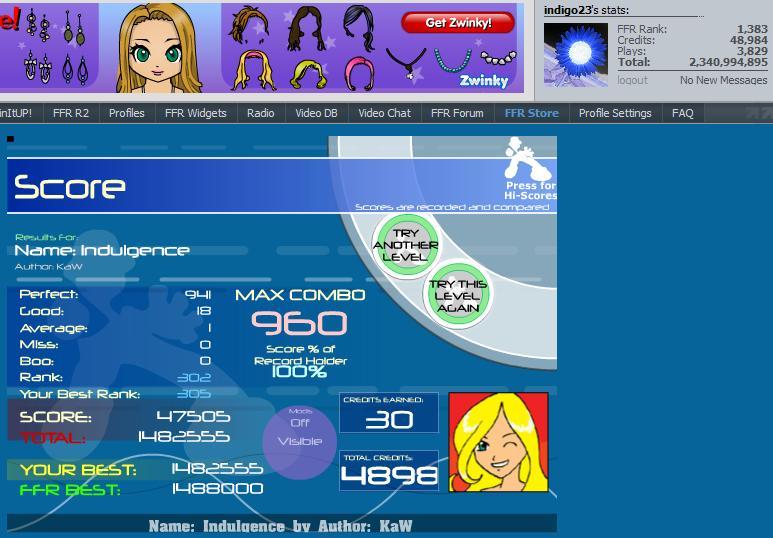Go to Profile Settings
This screenshot has height=538, width=773.
(615, 113)
